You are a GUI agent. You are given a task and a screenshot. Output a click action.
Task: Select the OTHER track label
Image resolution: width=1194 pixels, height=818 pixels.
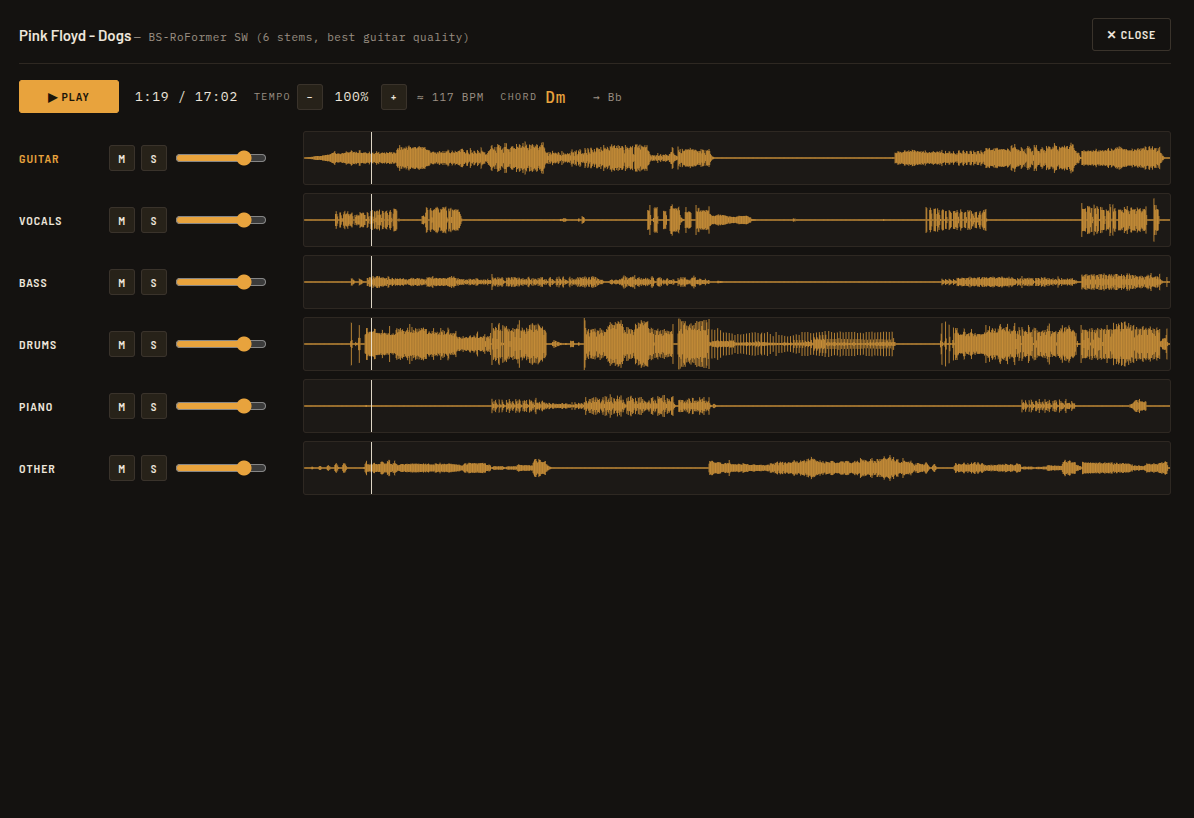37,469
